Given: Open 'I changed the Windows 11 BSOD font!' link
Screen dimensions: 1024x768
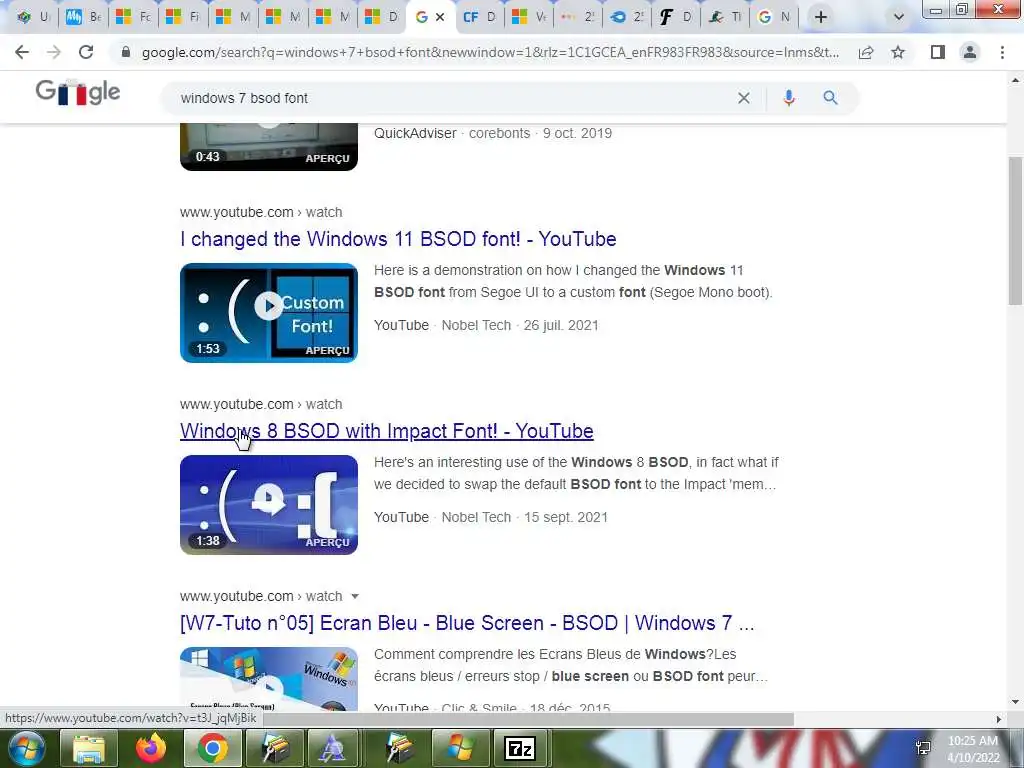Looking at the screenshot, I should point(398,239).
